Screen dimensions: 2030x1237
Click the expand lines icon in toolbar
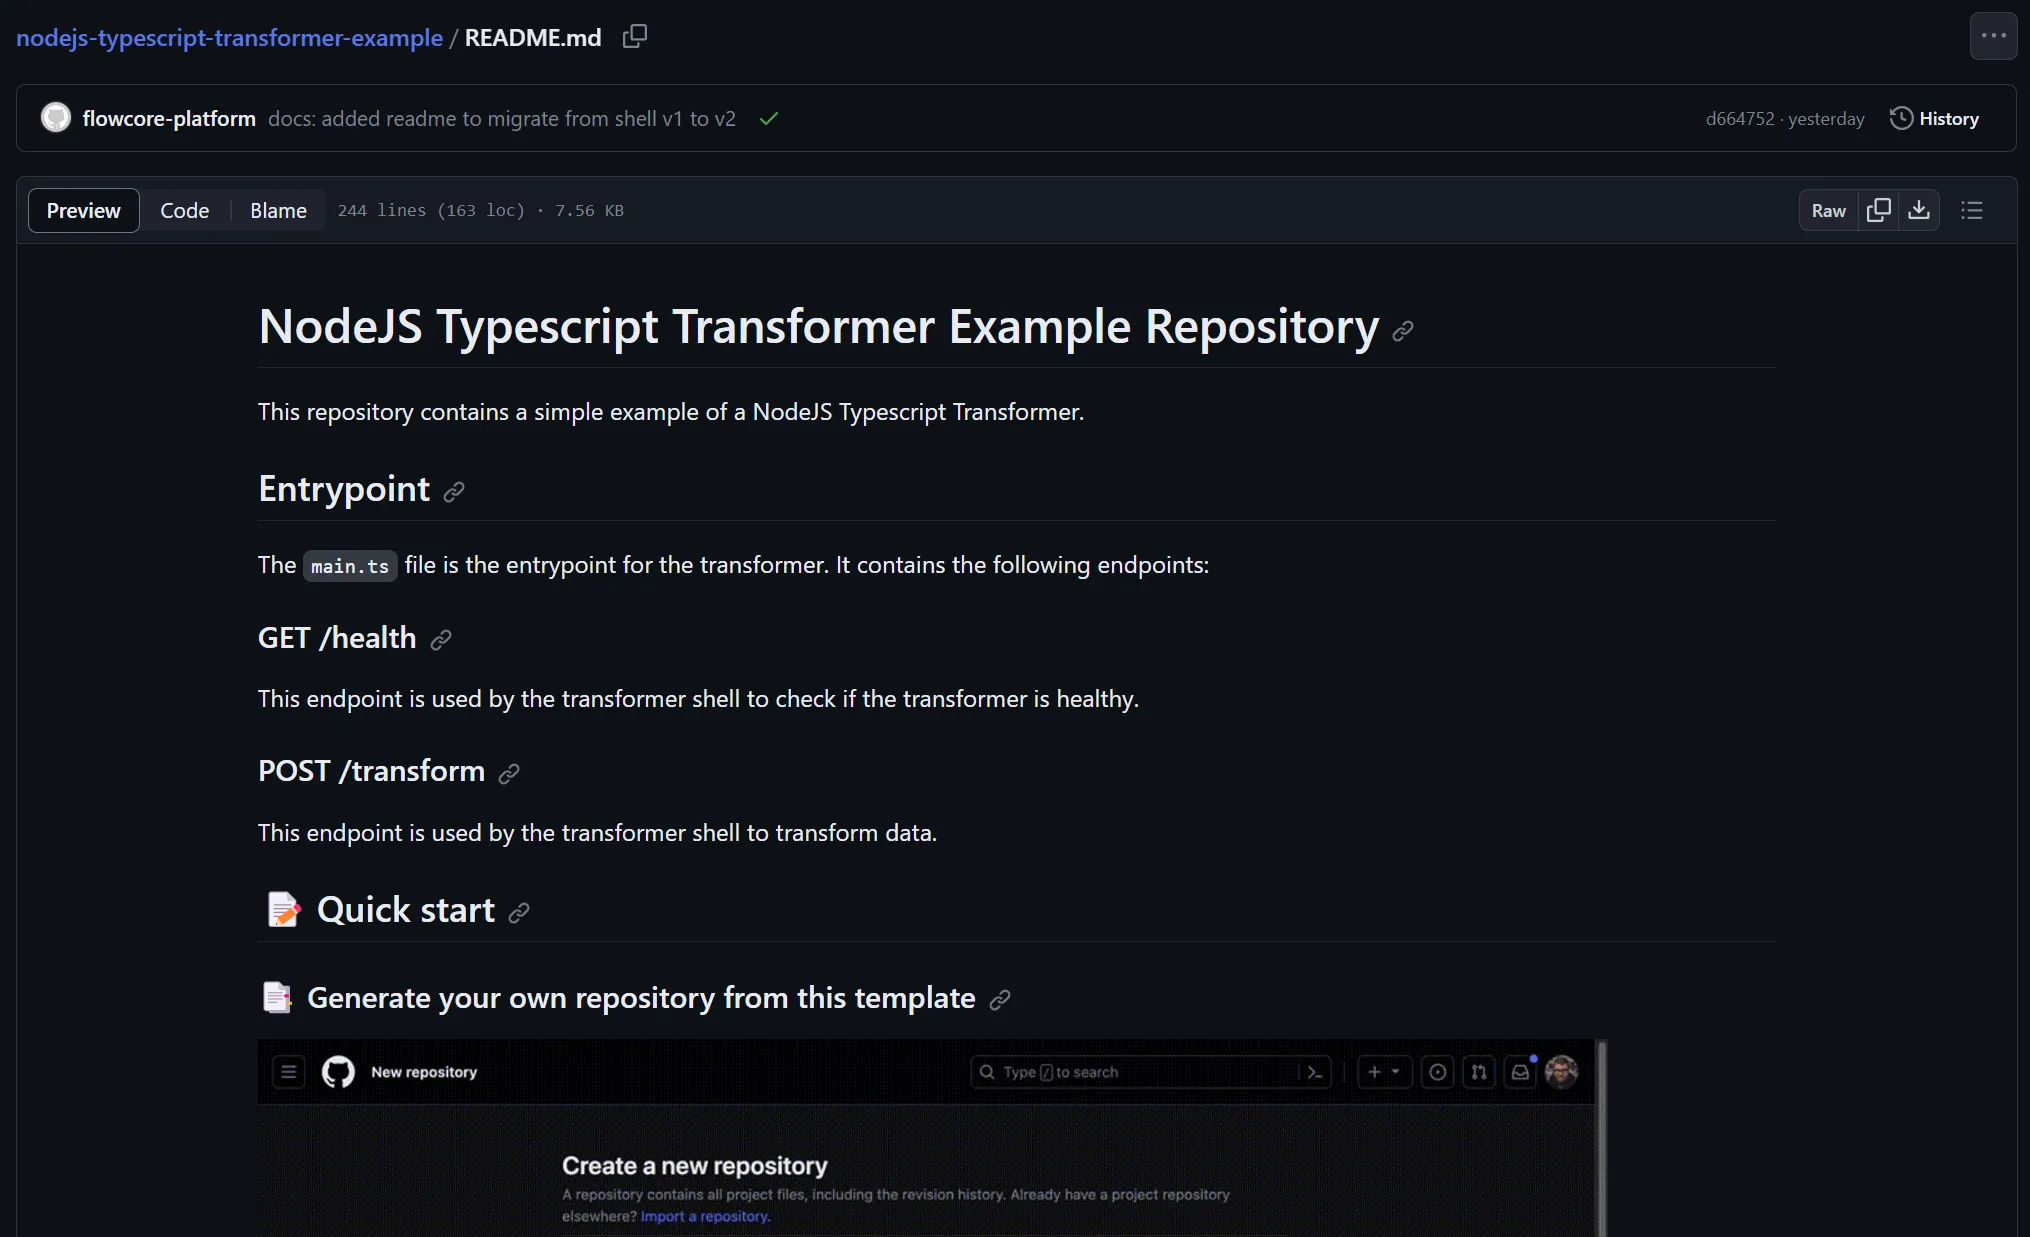(1971, 210)
